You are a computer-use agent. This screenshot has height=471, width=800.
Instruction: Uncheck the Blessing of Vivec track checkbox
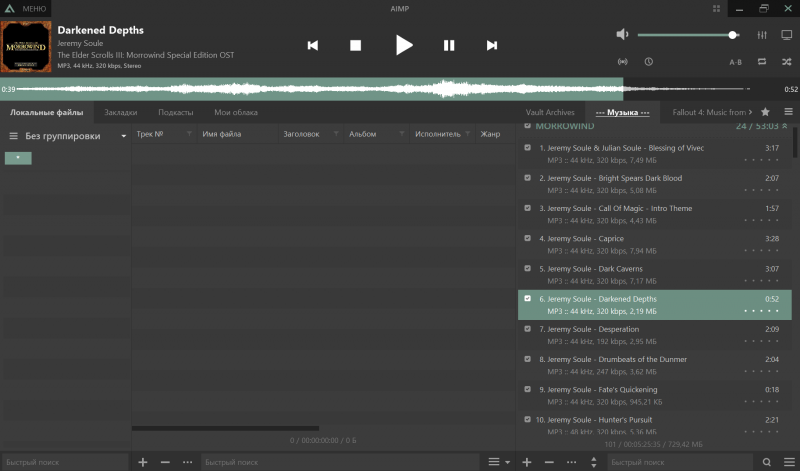528,147
